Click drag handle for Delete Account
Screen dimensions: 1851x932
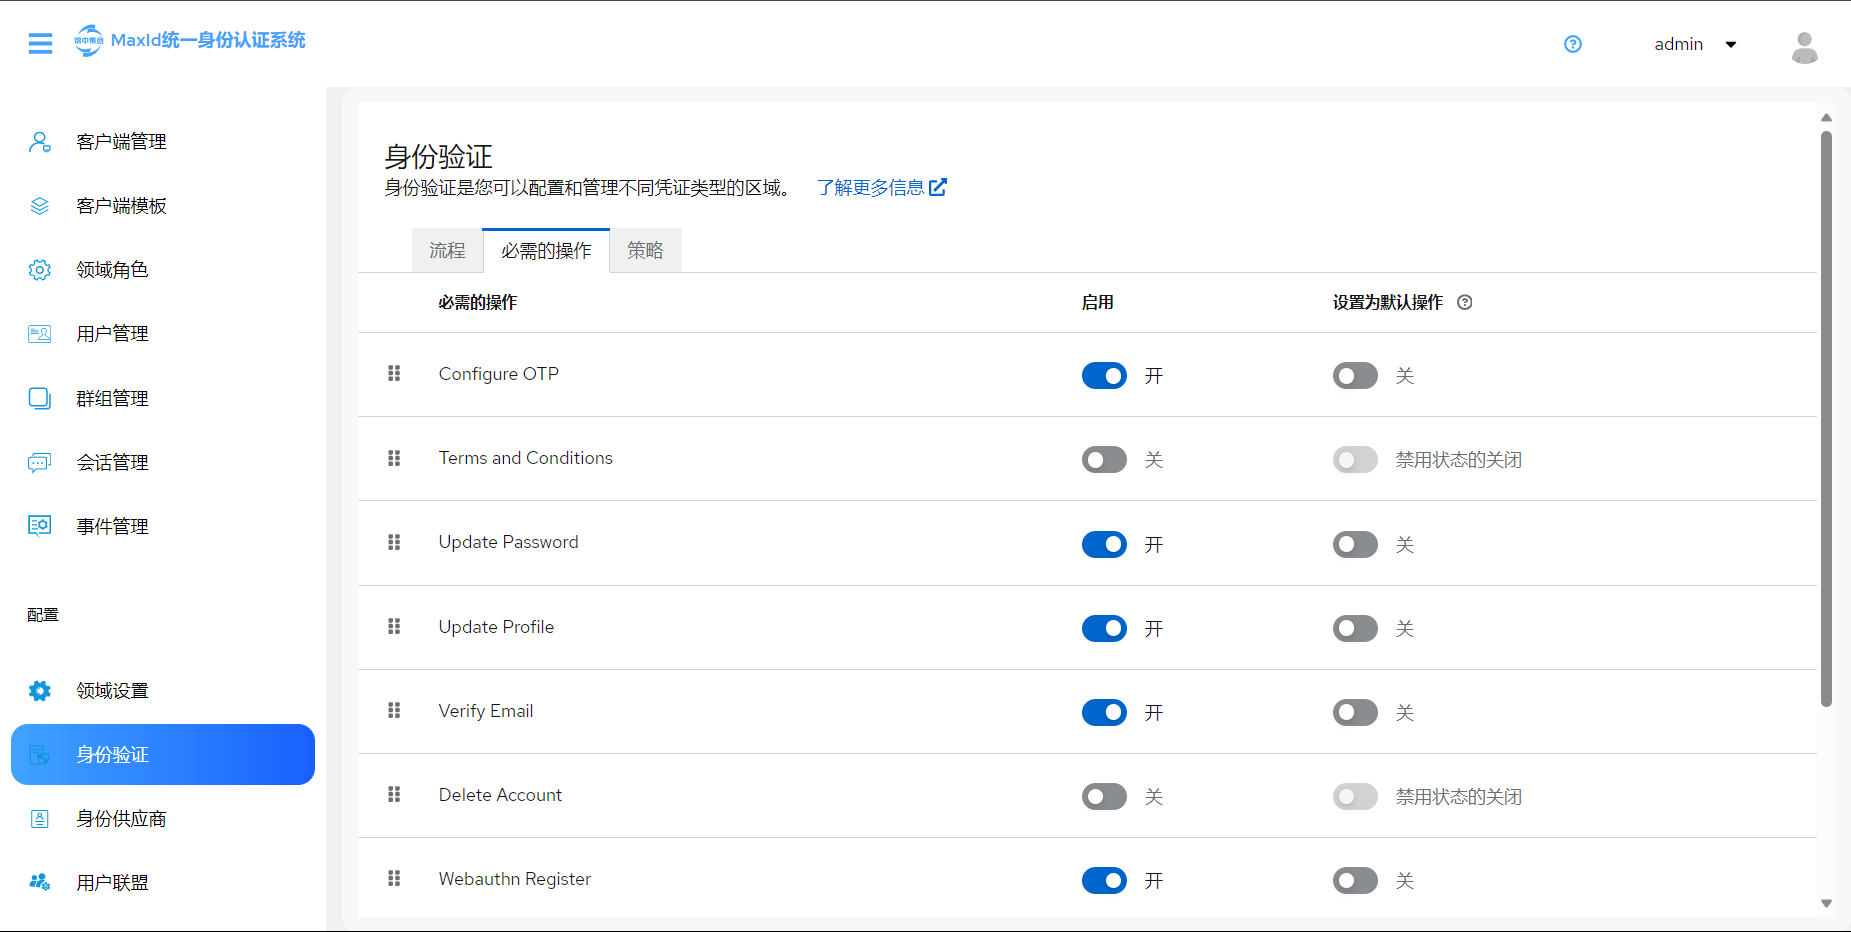394,794
